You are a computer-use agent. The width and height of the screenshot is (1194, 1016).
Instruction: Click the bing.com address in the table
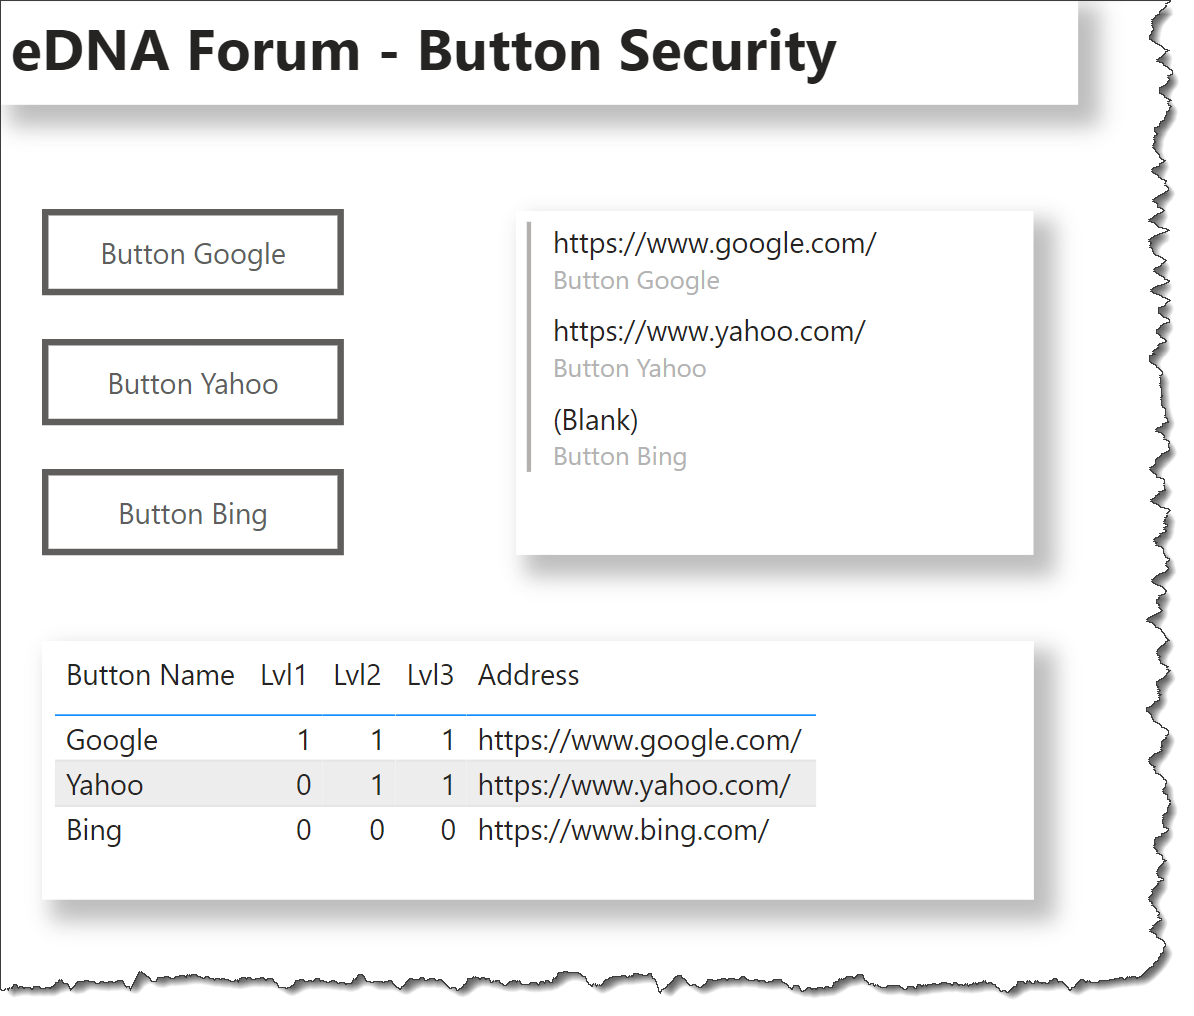tap(623, 830)
